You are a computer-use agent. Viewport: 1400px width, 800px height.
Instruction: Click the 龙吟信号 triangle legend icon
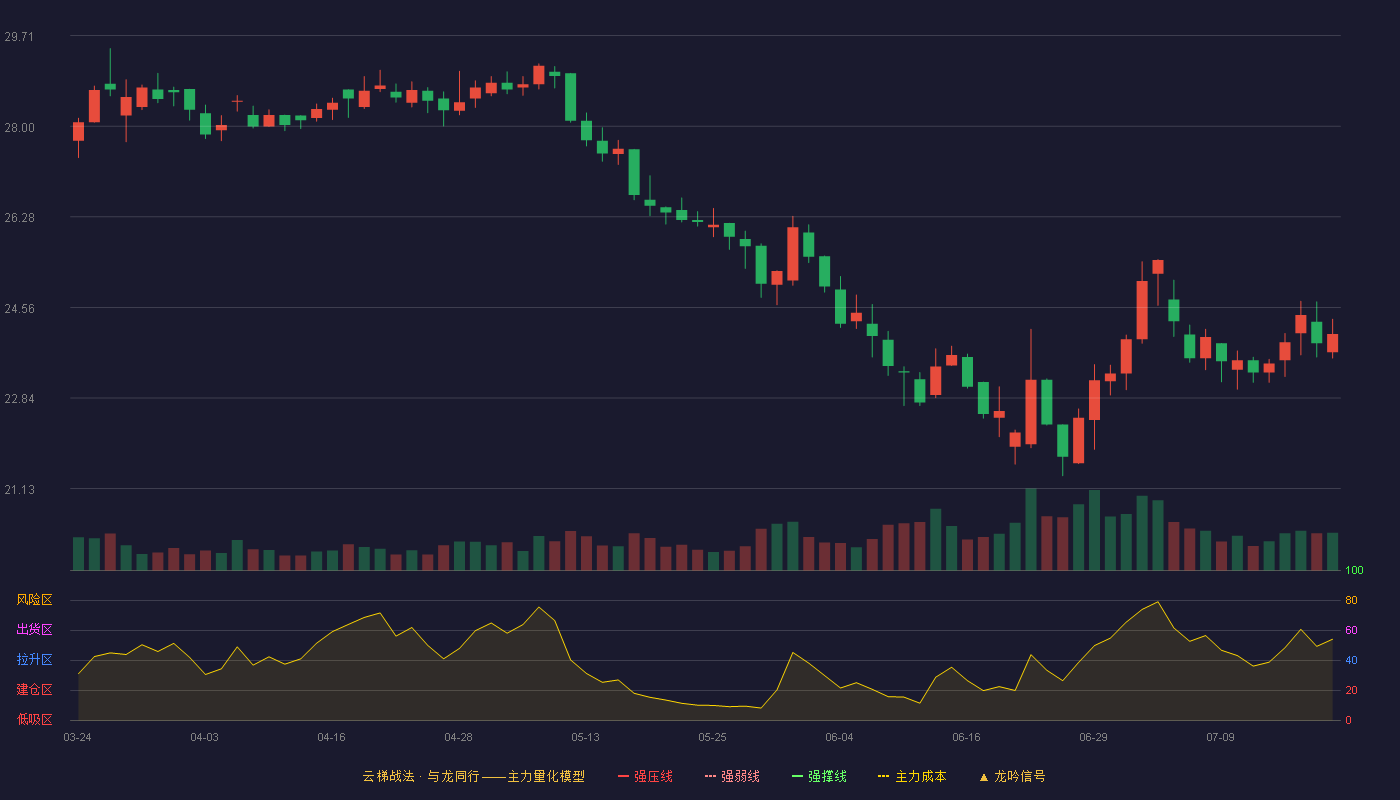click(984, 777)
